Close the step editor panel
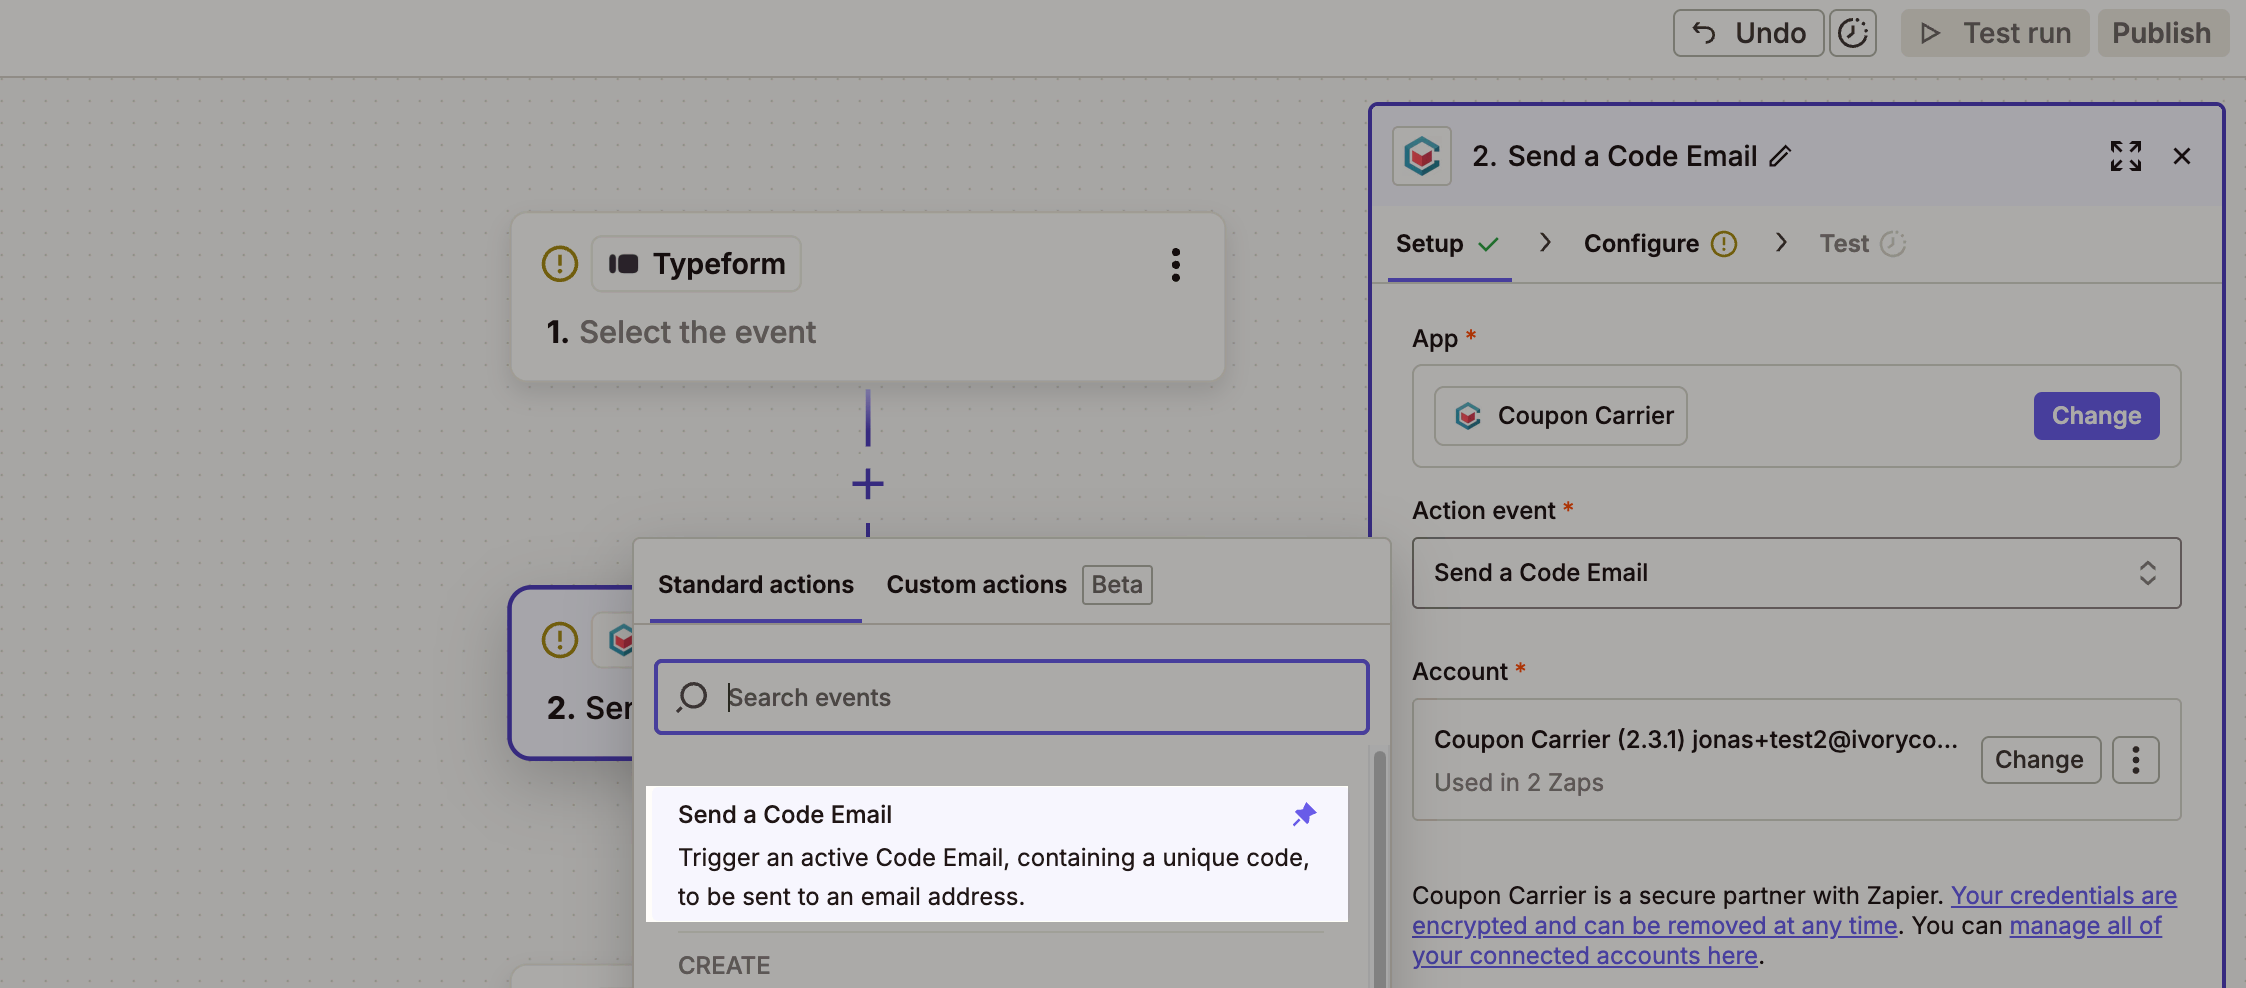This screenshot has height=988, width=2246. [x=2182, y=156]
